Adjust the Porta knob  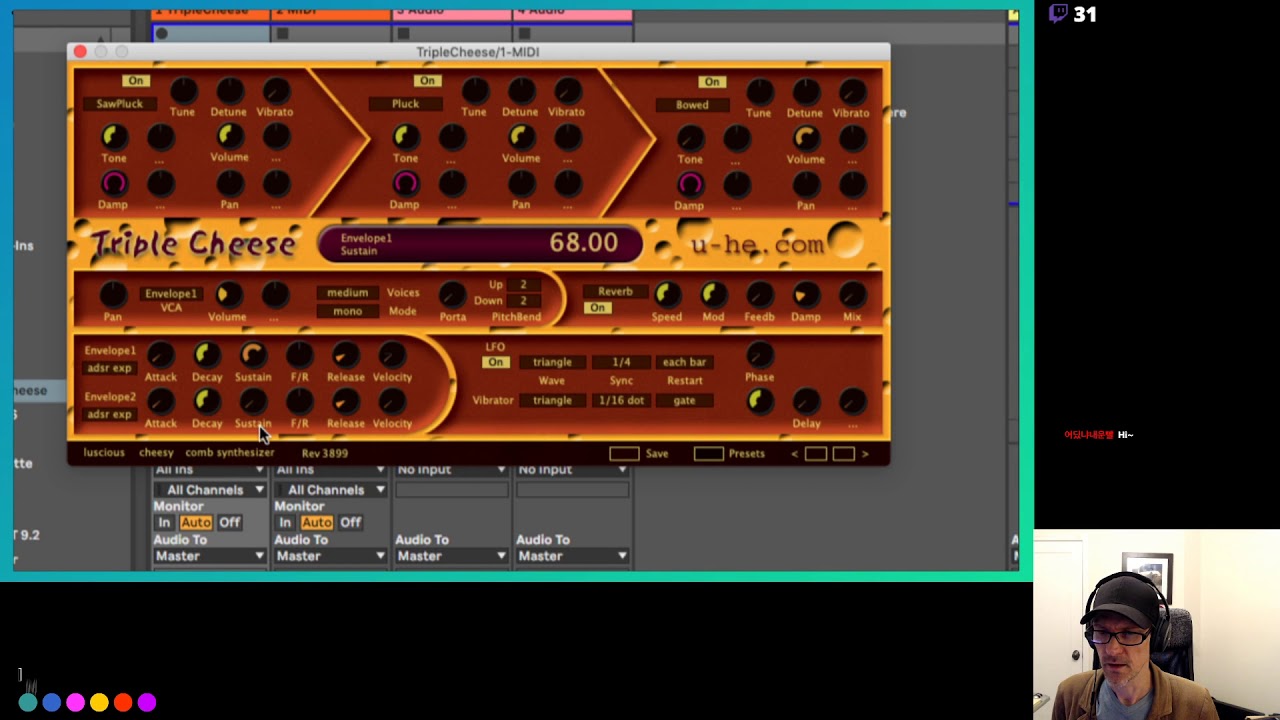coord(452,294)
